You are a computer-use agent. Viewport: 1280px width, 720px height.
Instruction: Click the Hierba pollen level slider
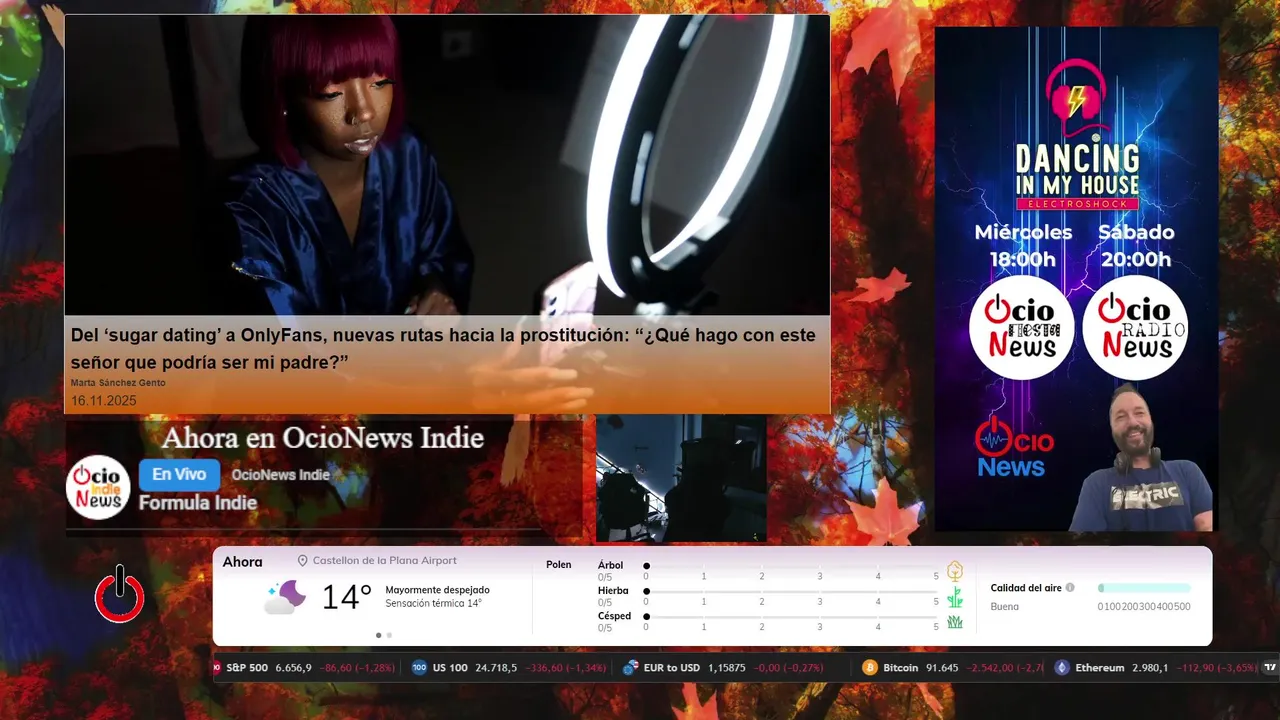(791, 591)
